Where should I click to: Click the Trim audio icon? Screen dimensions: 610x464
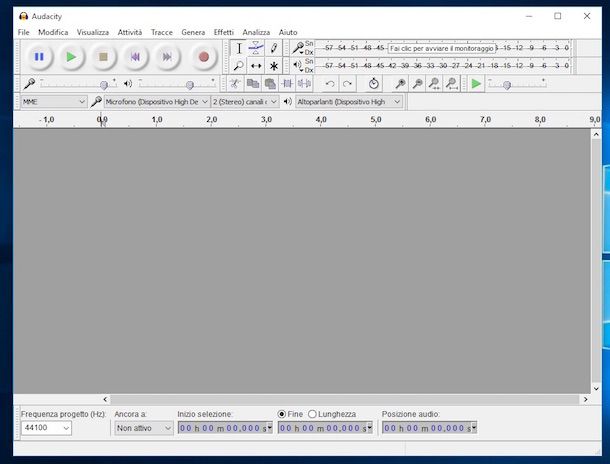[x=287, y=84]
